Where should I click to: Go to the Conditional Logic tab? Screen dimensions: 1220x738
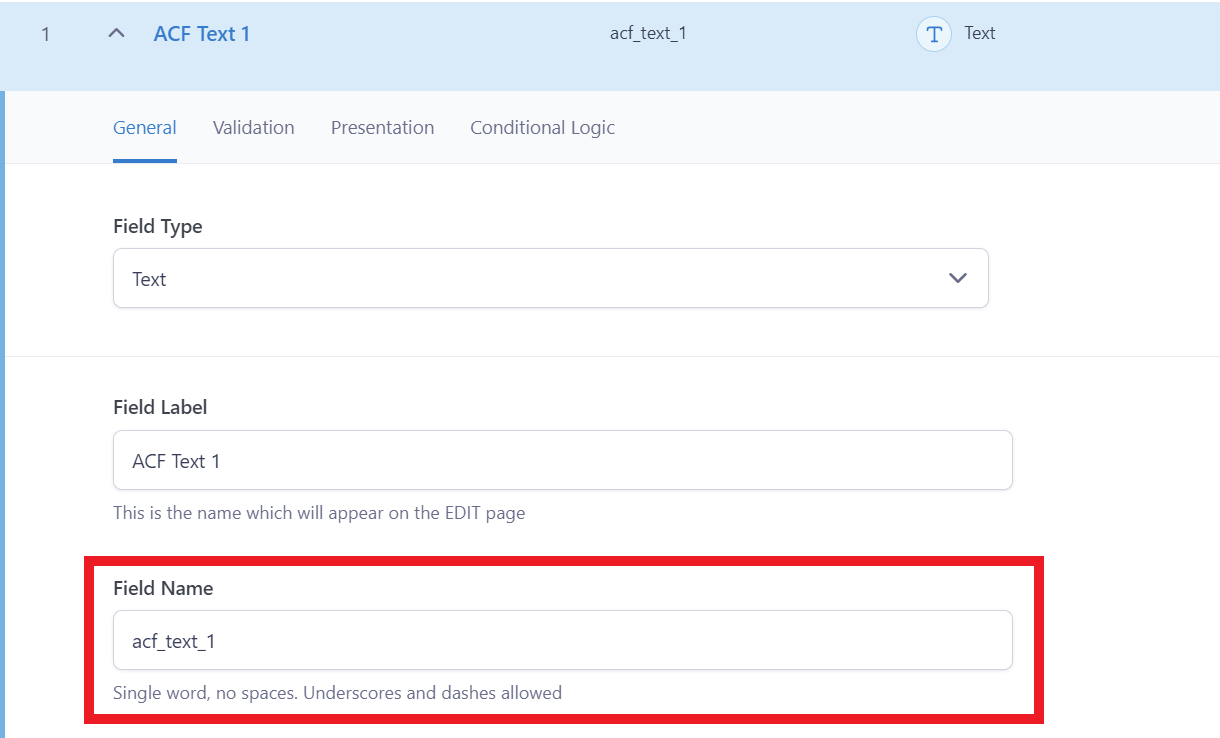point(543,128)
